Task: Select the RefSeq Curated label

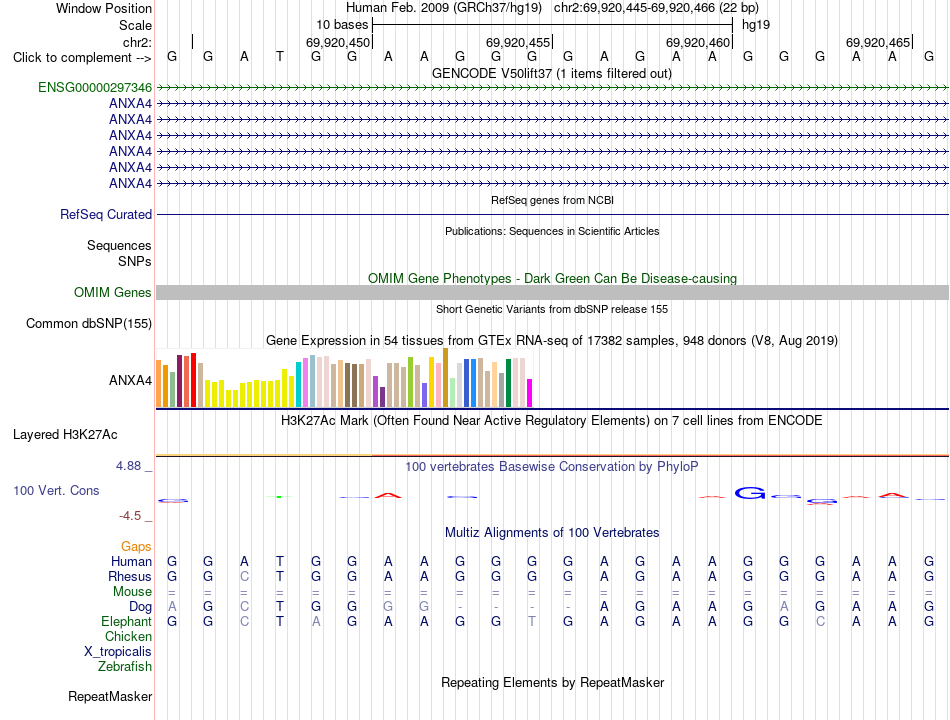Action: [x=106, y=215]
